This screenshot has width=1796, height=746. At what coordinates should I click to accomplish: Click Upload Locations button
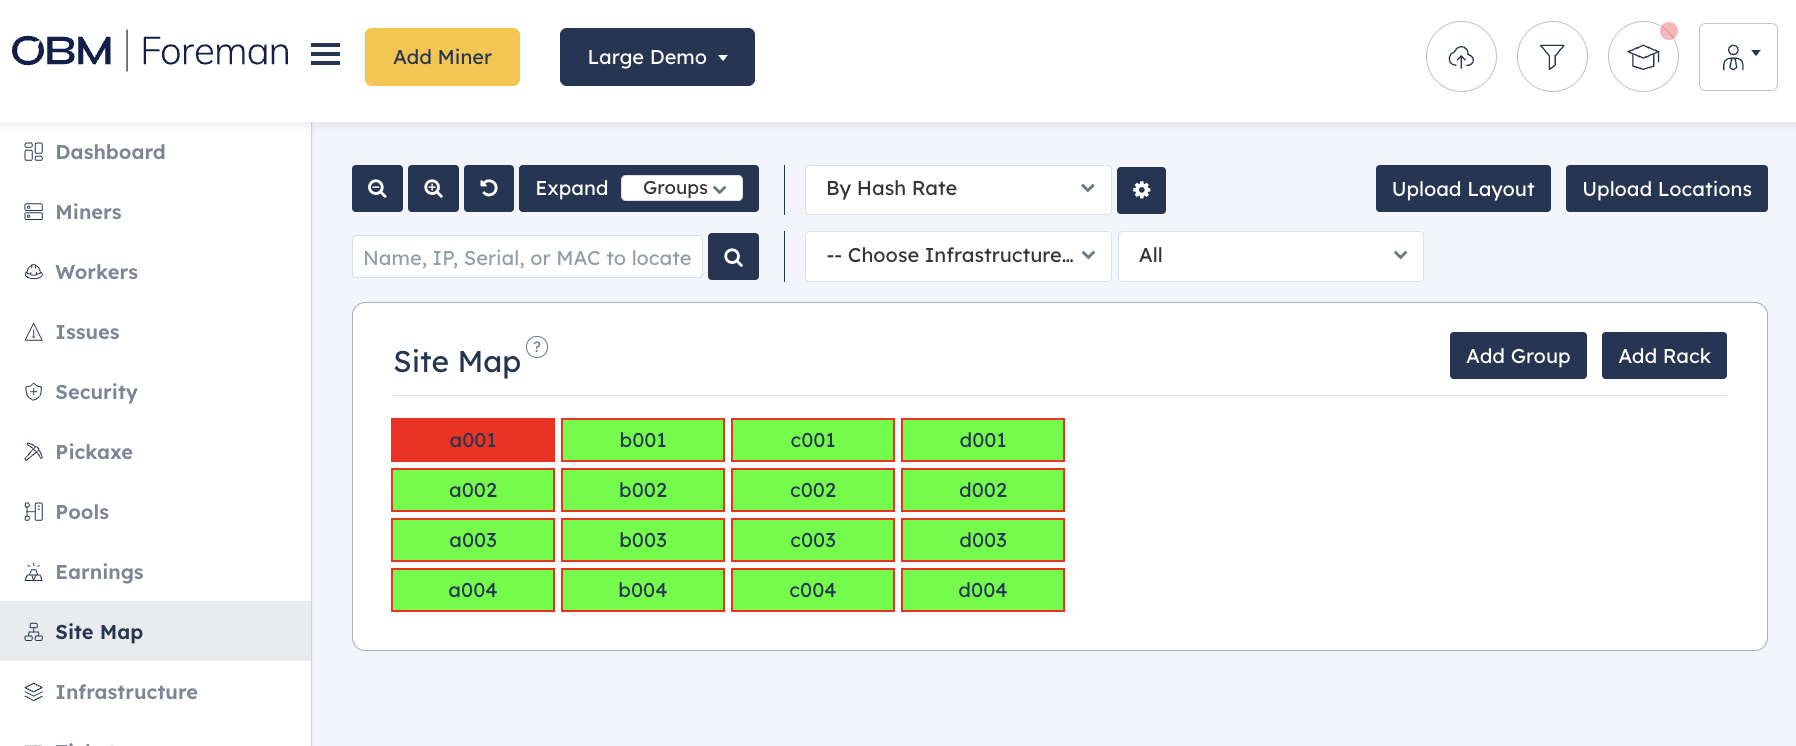[x=1666, y=188]
